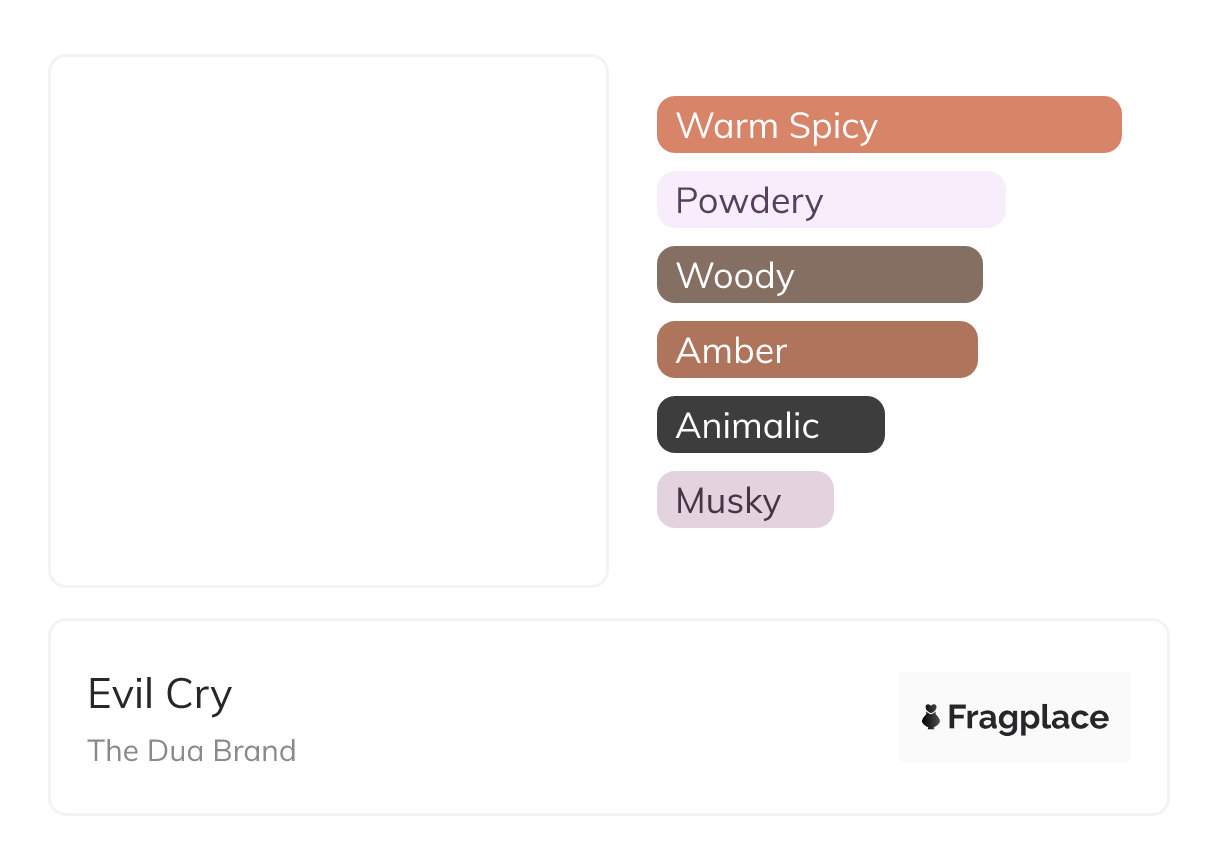Pick the Amber accord label

732,350
